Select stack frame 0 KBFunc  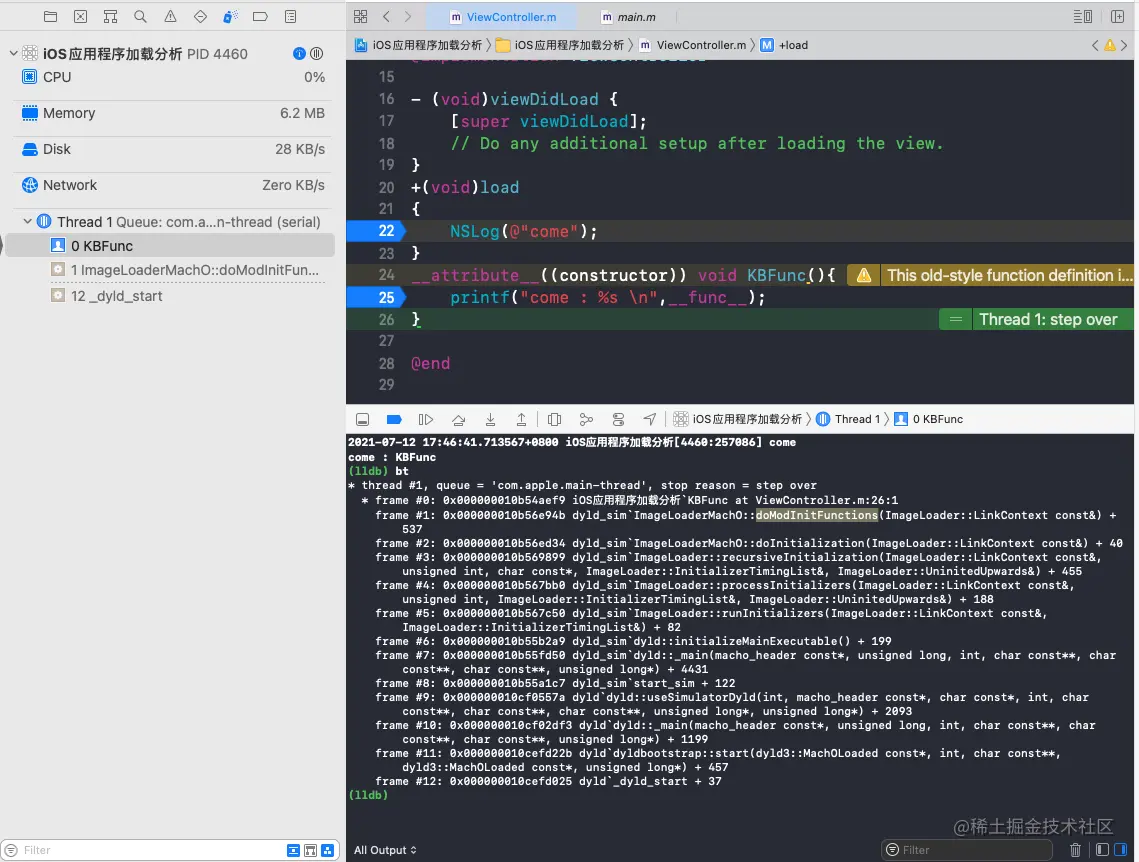[x=171, y=245]
